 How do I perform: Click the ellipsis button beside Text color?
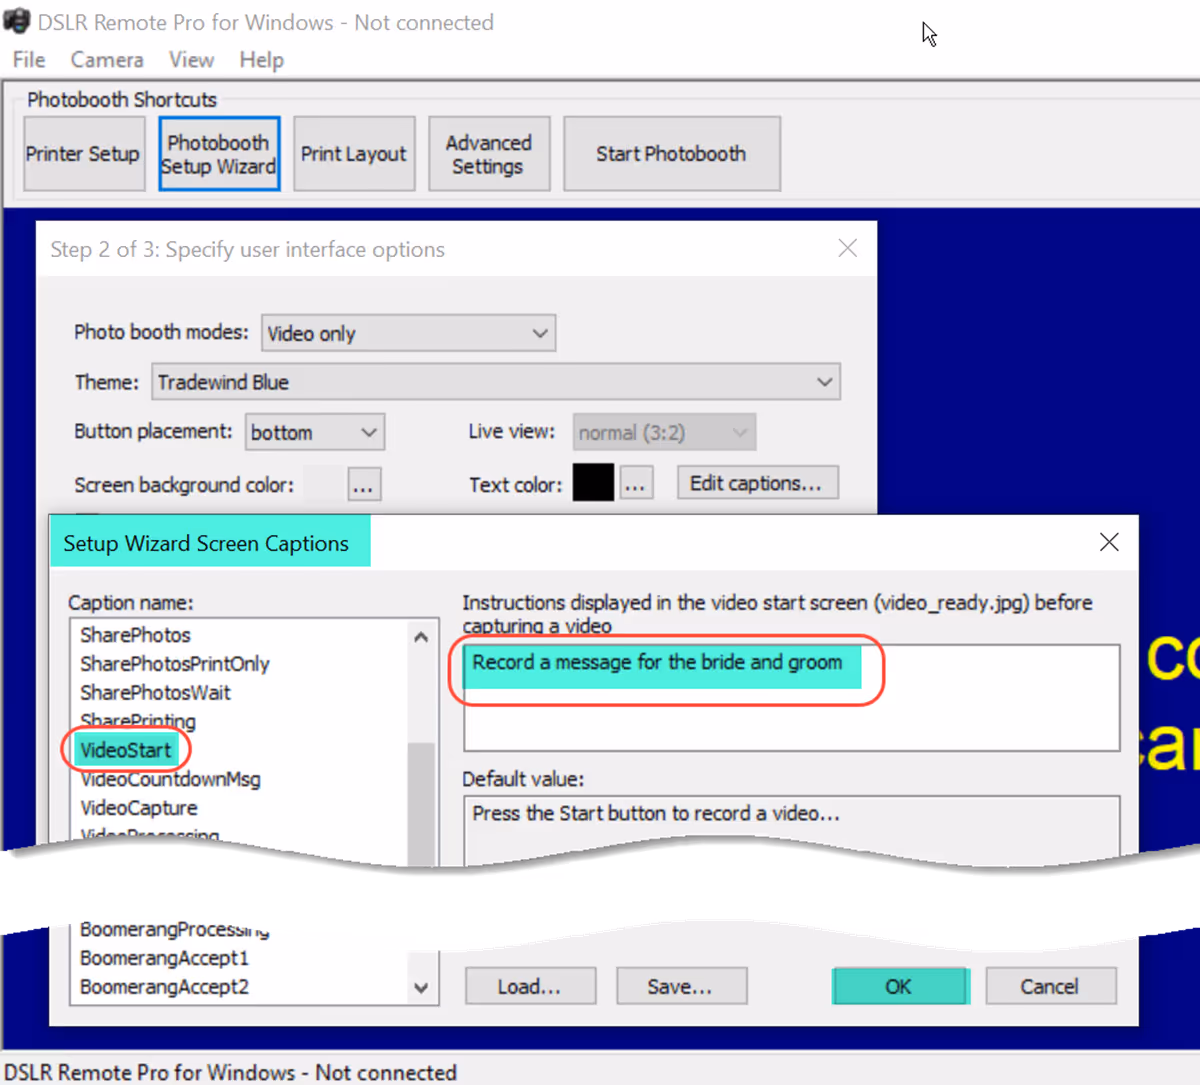(x=636, y=484)
